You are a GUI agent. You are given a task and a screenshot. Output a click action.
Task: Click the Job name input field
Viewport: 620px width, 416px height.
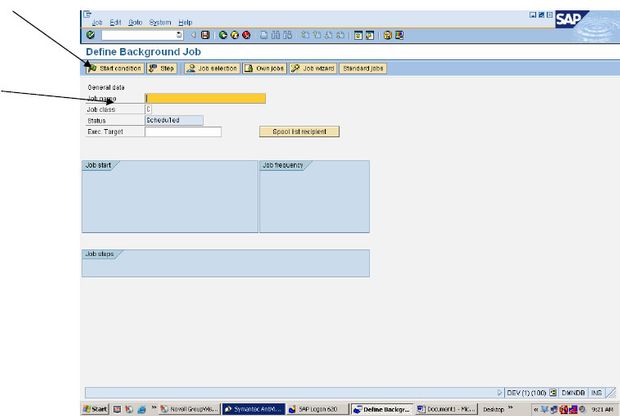(x=205, y=98)
